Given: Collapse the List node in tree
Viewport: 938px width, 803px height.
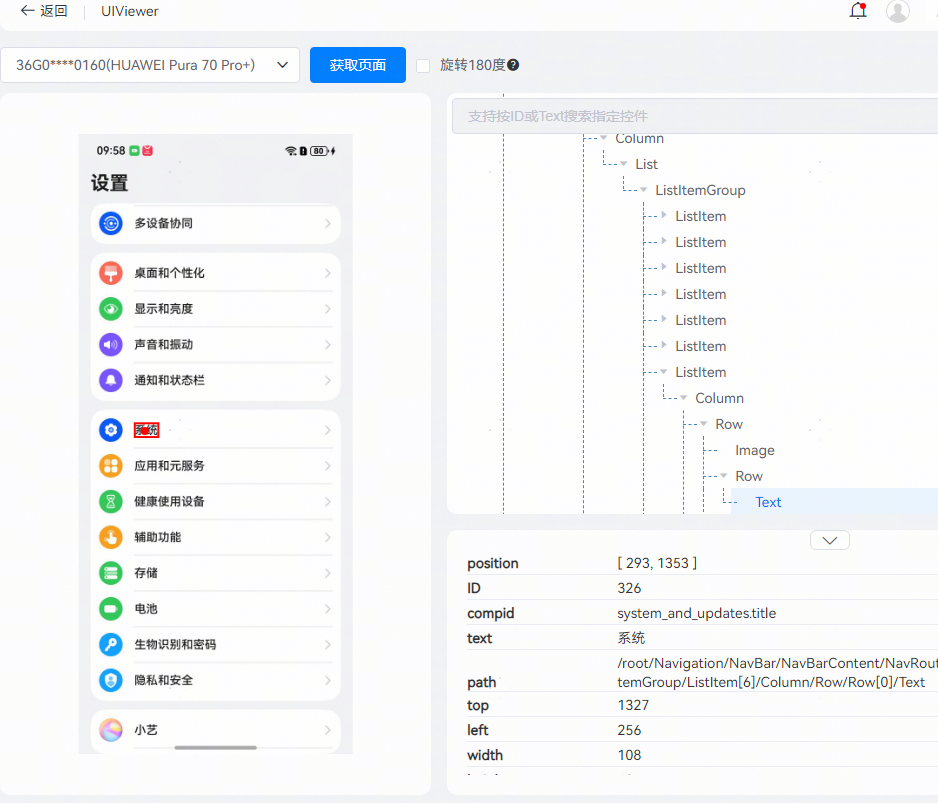Looking at the screenshot, I should (x=624, y=164).
